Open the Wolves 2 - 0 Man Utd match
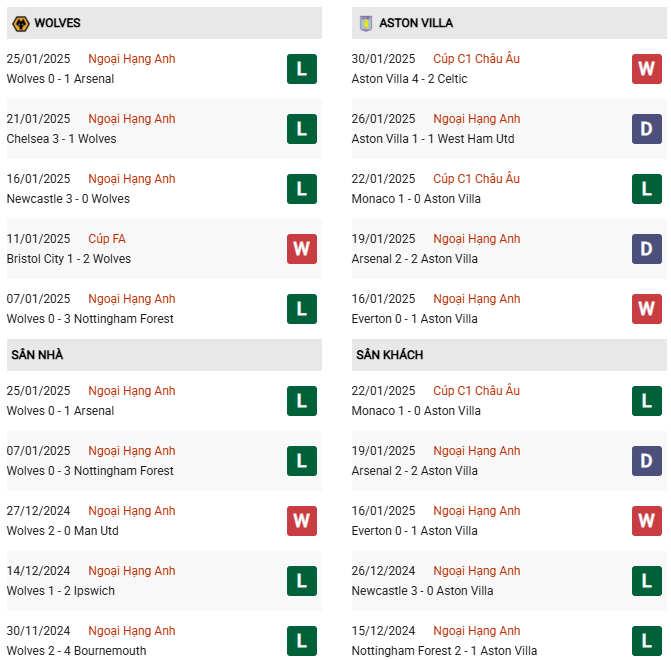Screen dimensions: 671x660 point(62,531)
